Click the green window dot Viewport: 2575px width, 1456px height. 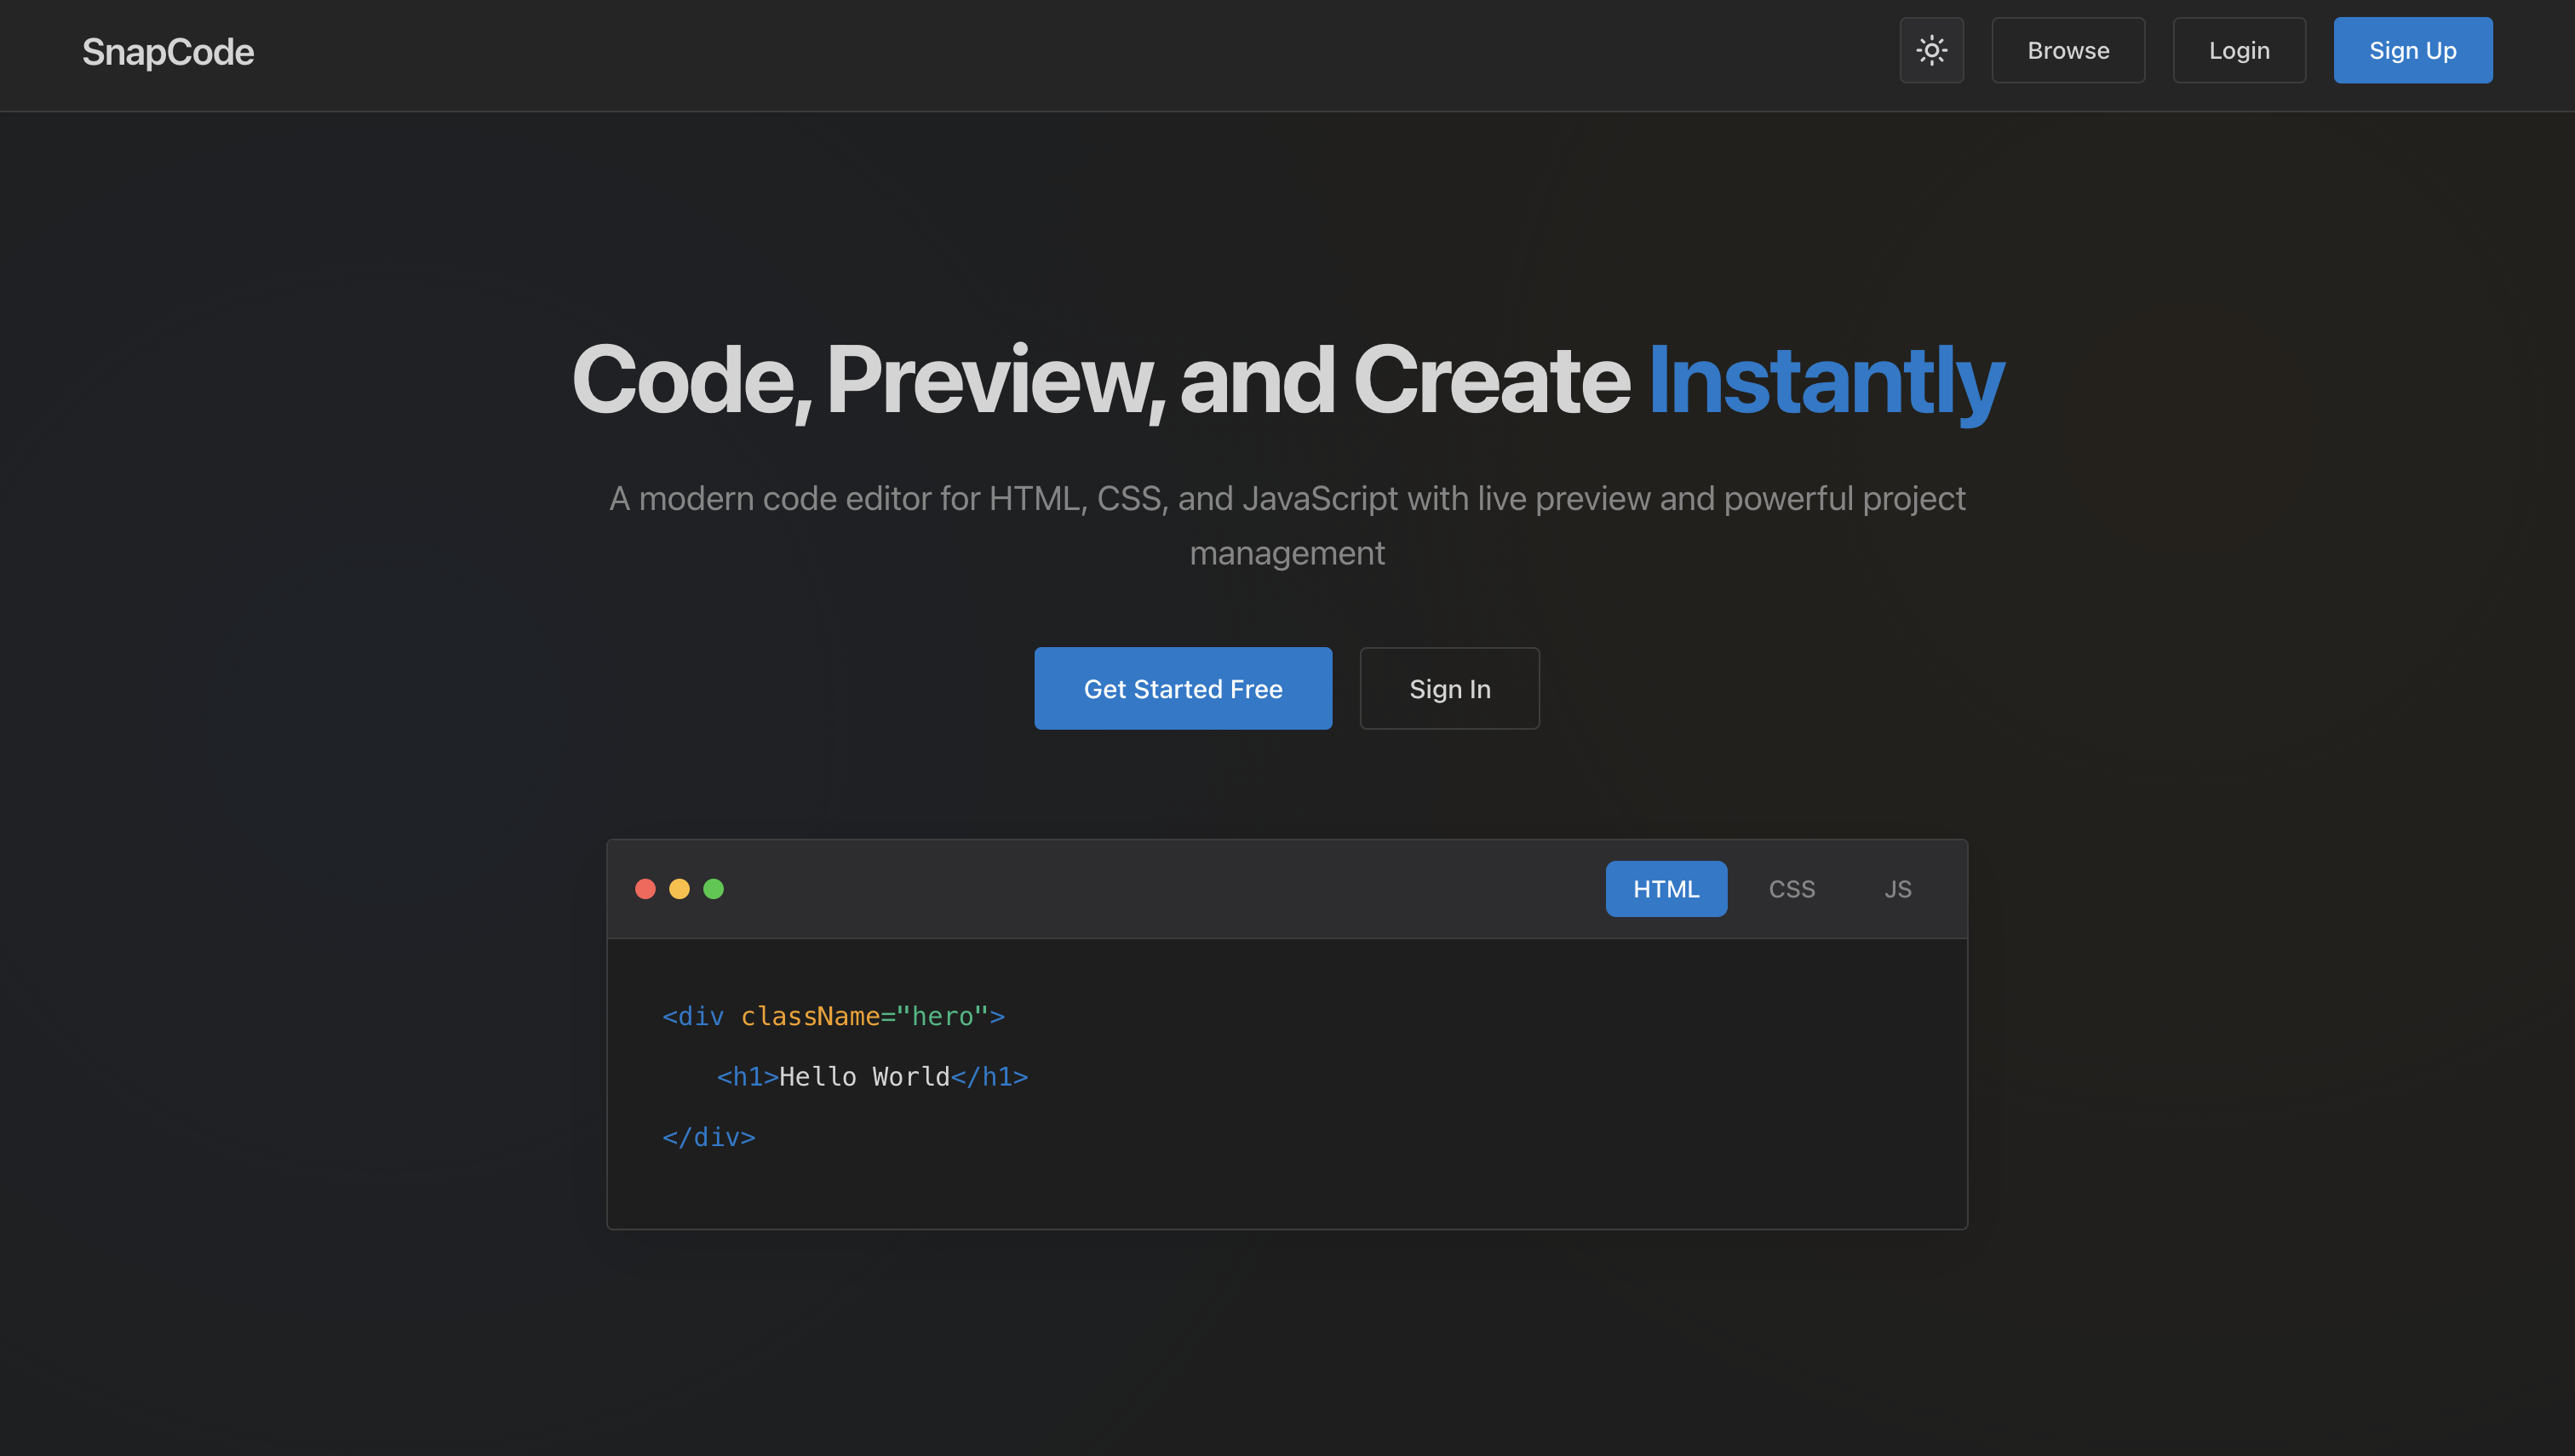713,888
